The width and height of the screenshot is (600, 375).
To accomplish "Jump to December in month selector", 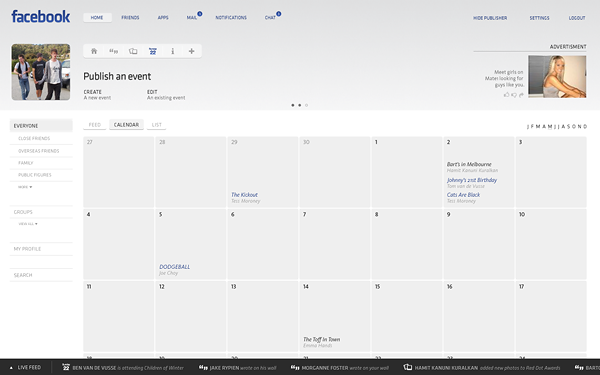I will [585, 127].
